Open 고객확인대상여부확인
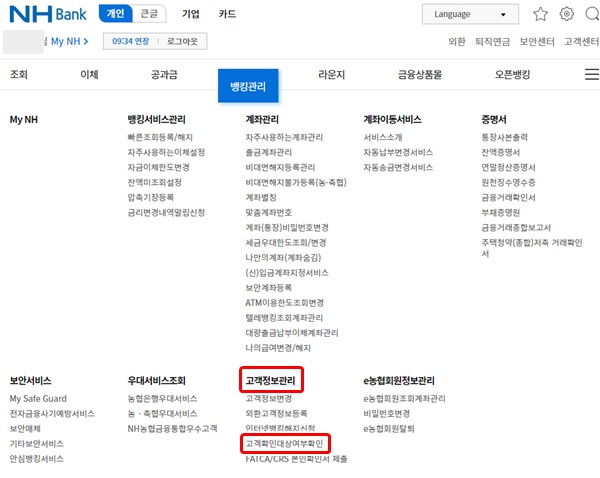This screenshot has width=600, height=478. tap(284, 444)
